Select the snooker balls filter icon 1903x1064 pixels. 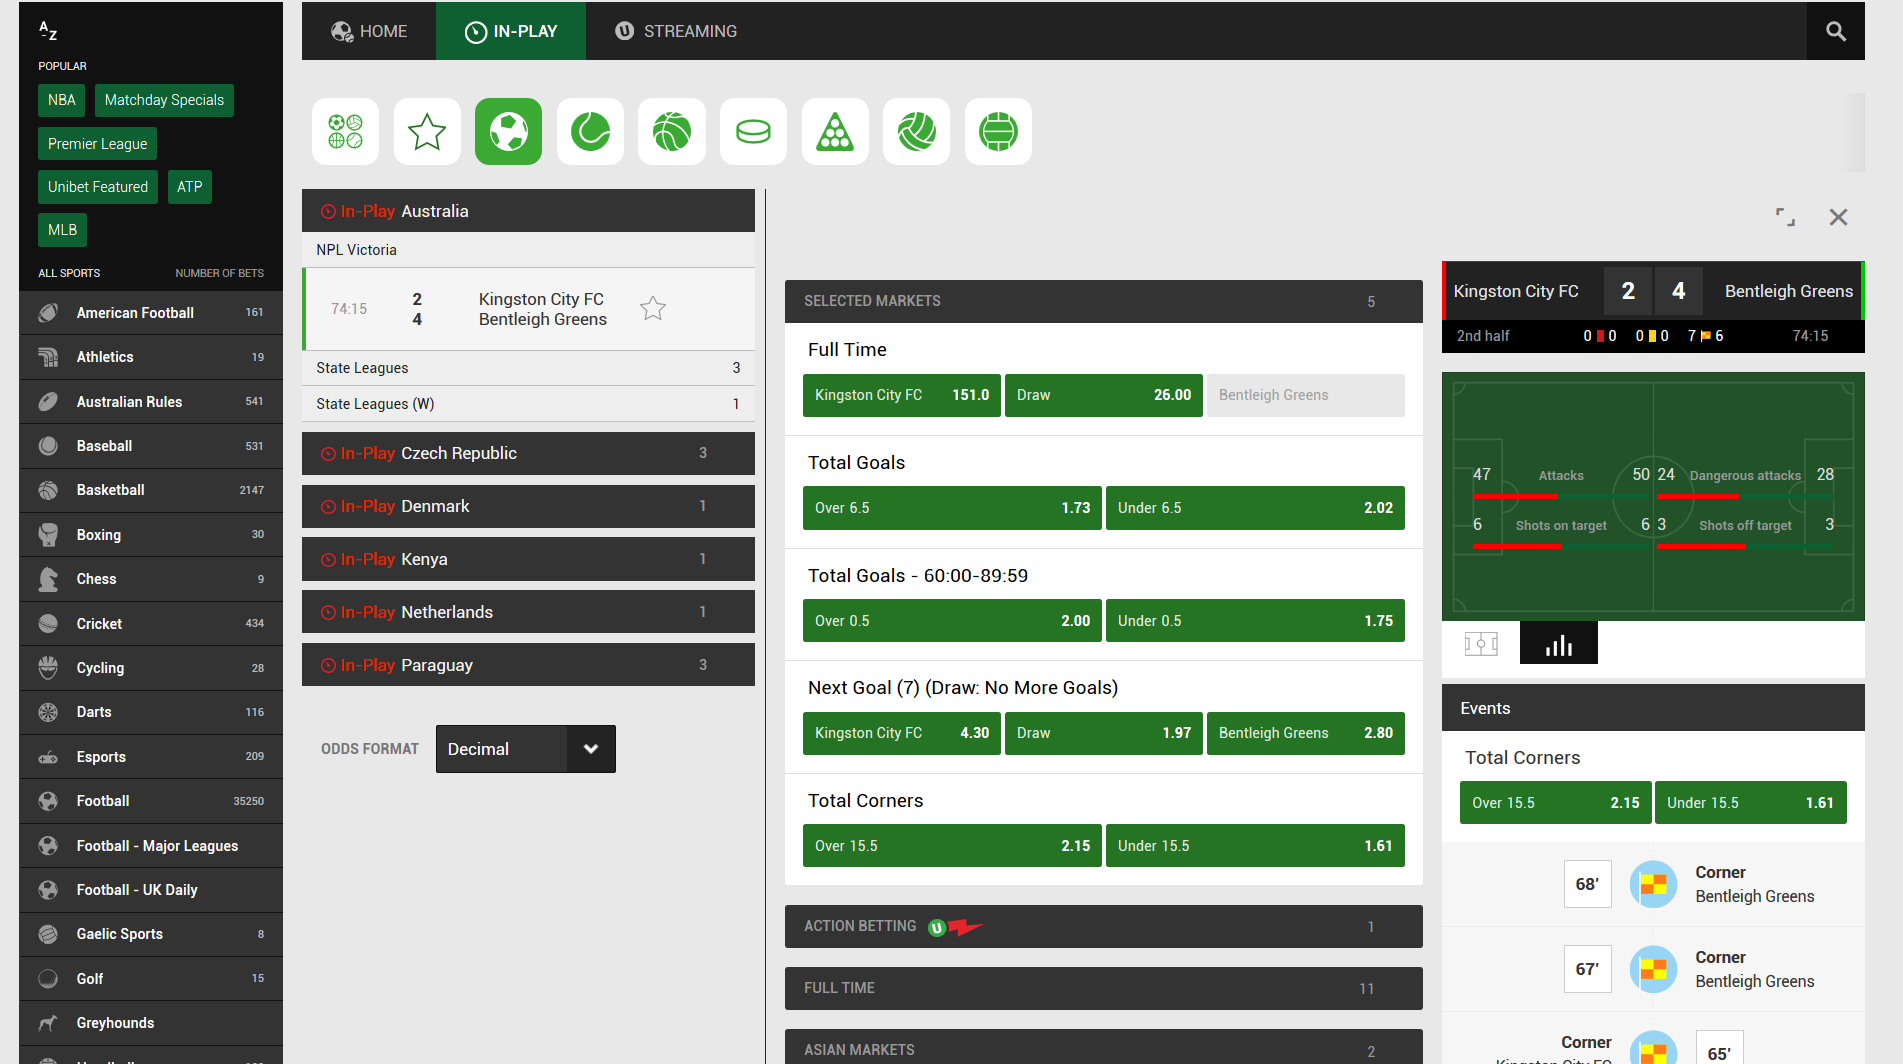(x=835, y=131)
